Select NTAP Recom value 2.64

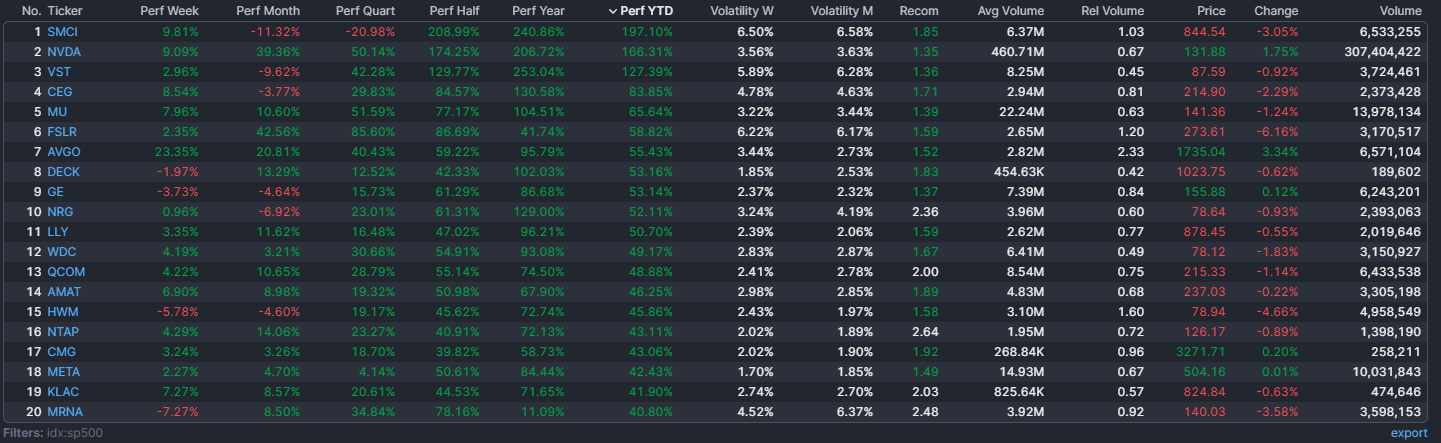click(926, 332)
